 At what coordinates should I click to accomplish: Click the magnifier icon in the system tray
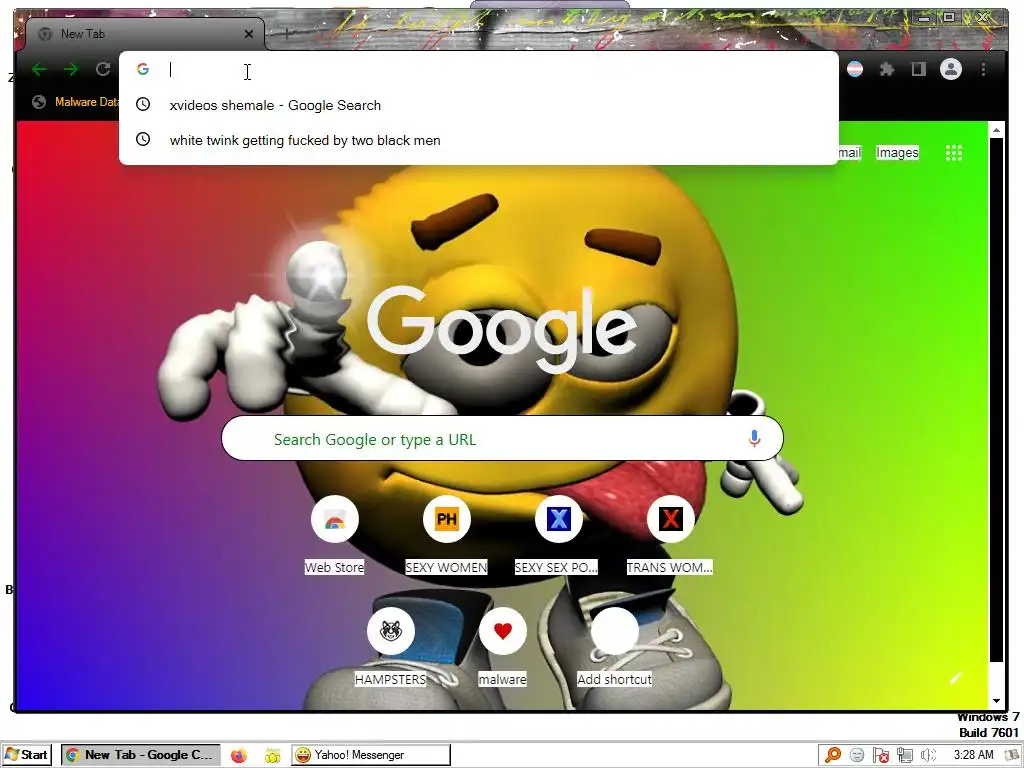[x=833, y=755]
